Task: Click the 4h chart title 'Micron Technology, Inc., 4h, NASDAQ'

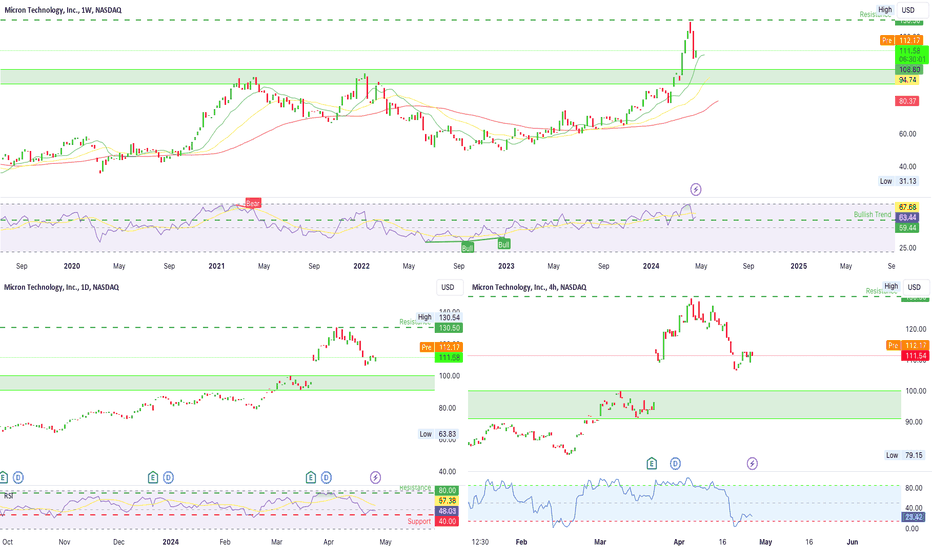Action: point(529,287)
